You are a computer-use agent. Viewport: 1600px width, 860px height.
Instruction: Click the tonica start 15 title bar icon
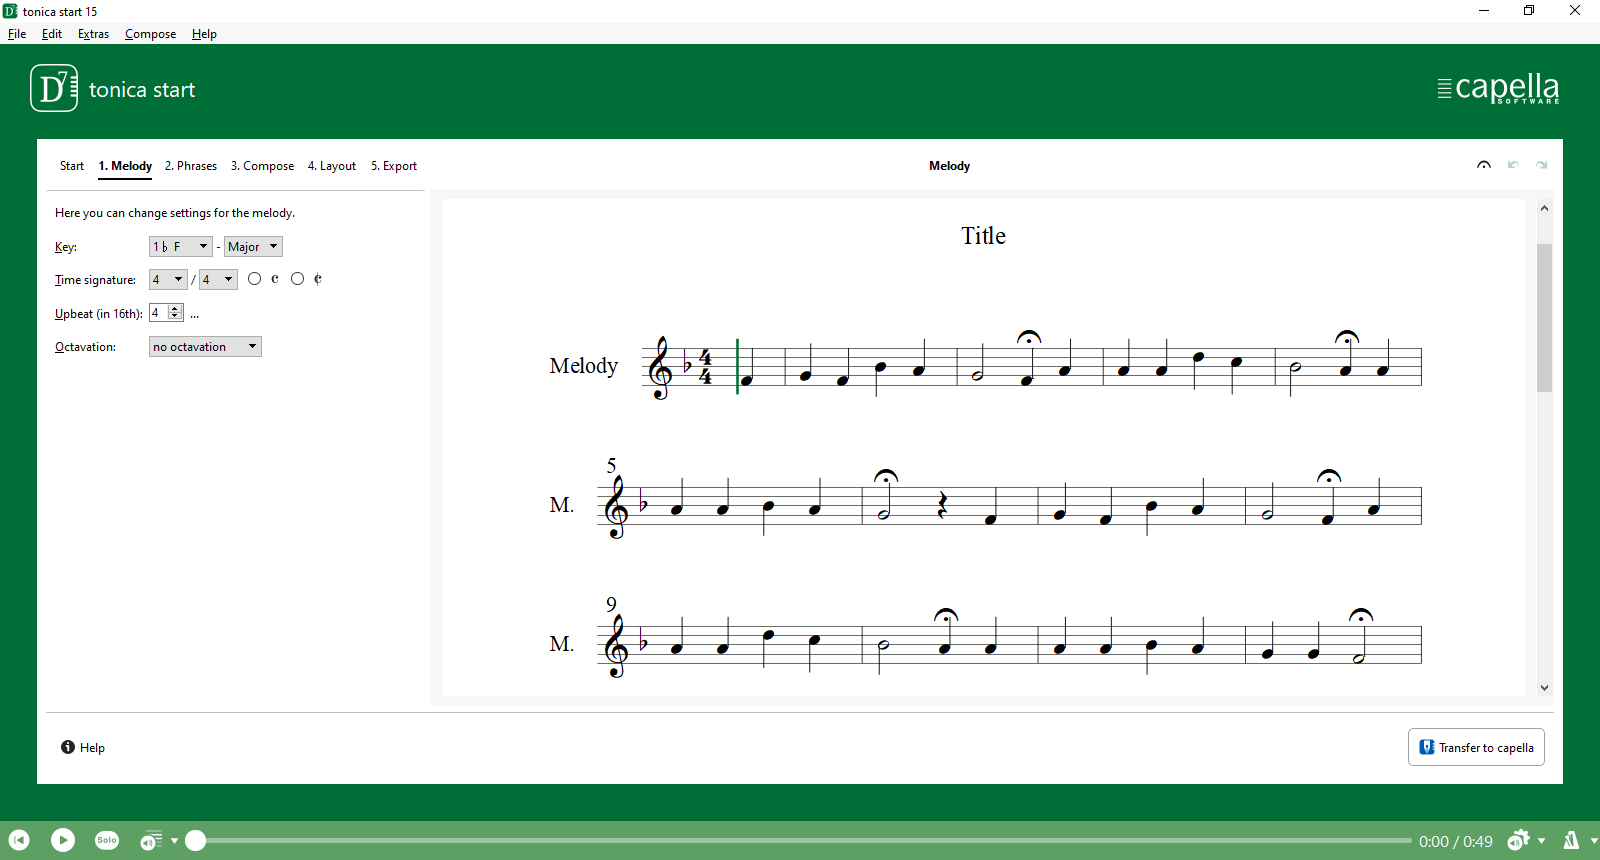coord(10,11)
